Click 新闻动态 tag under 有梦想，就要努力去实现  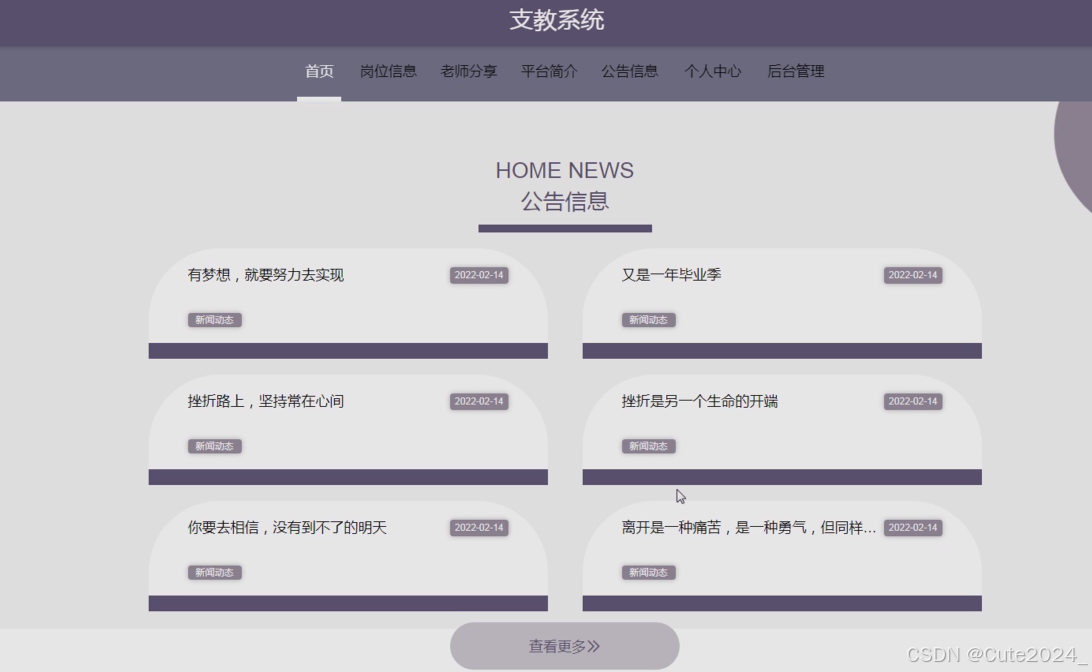(x=214, y=320)
